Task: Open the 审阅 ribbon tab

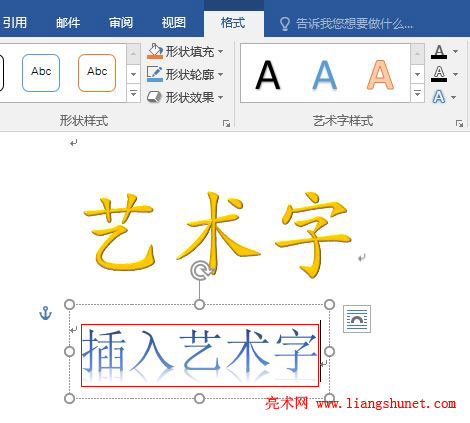Action: tap(121, 23)
